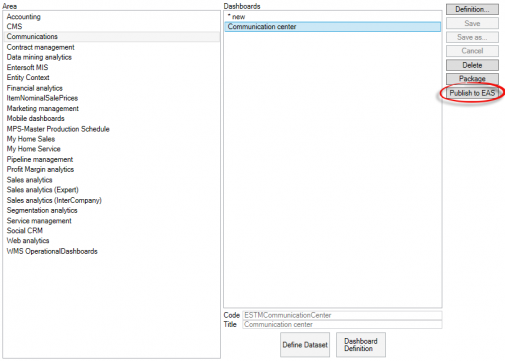Select My Home Sales area
505x361 pixels.
coord(112,139)
